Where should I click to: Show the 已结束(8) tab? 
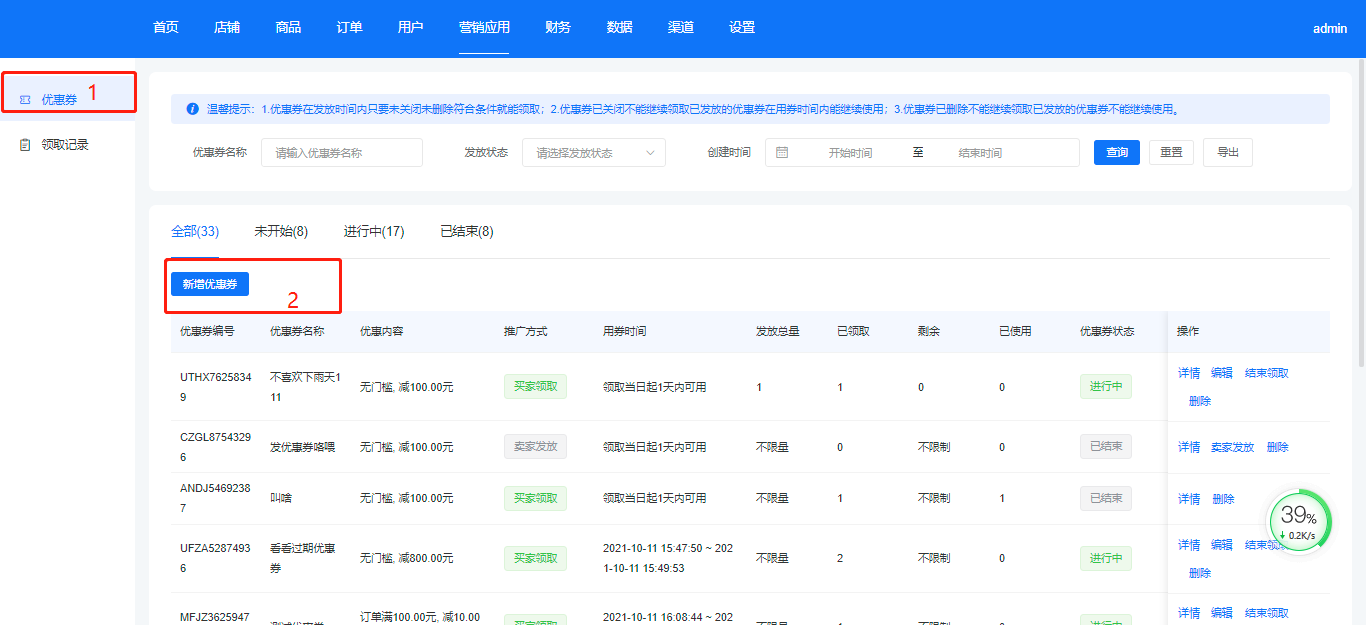(x=467, y=232)
